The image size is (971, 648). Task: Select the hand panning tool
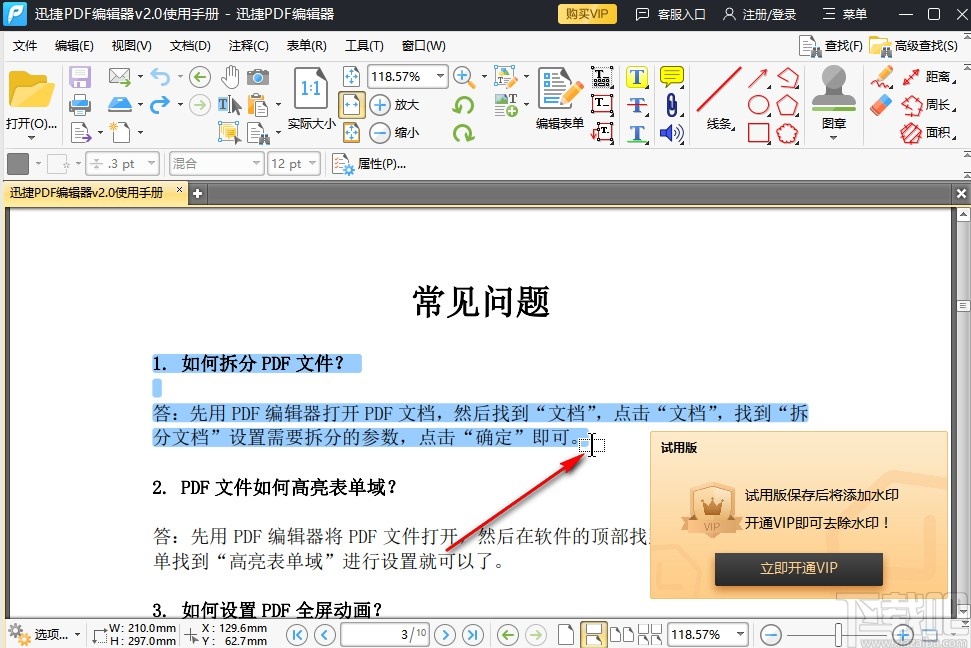231,77
